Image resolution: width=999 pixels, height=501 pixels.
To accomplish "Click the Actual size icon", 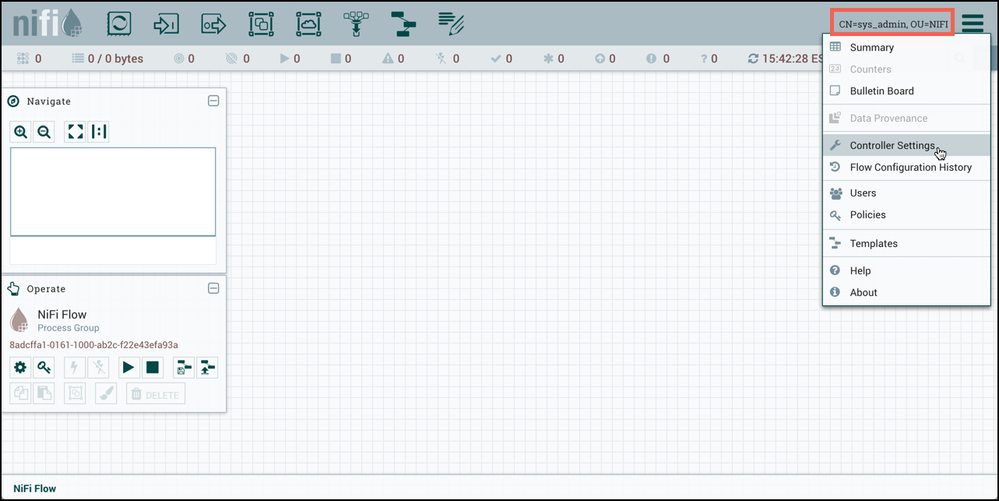I will [x=98, y=132].
